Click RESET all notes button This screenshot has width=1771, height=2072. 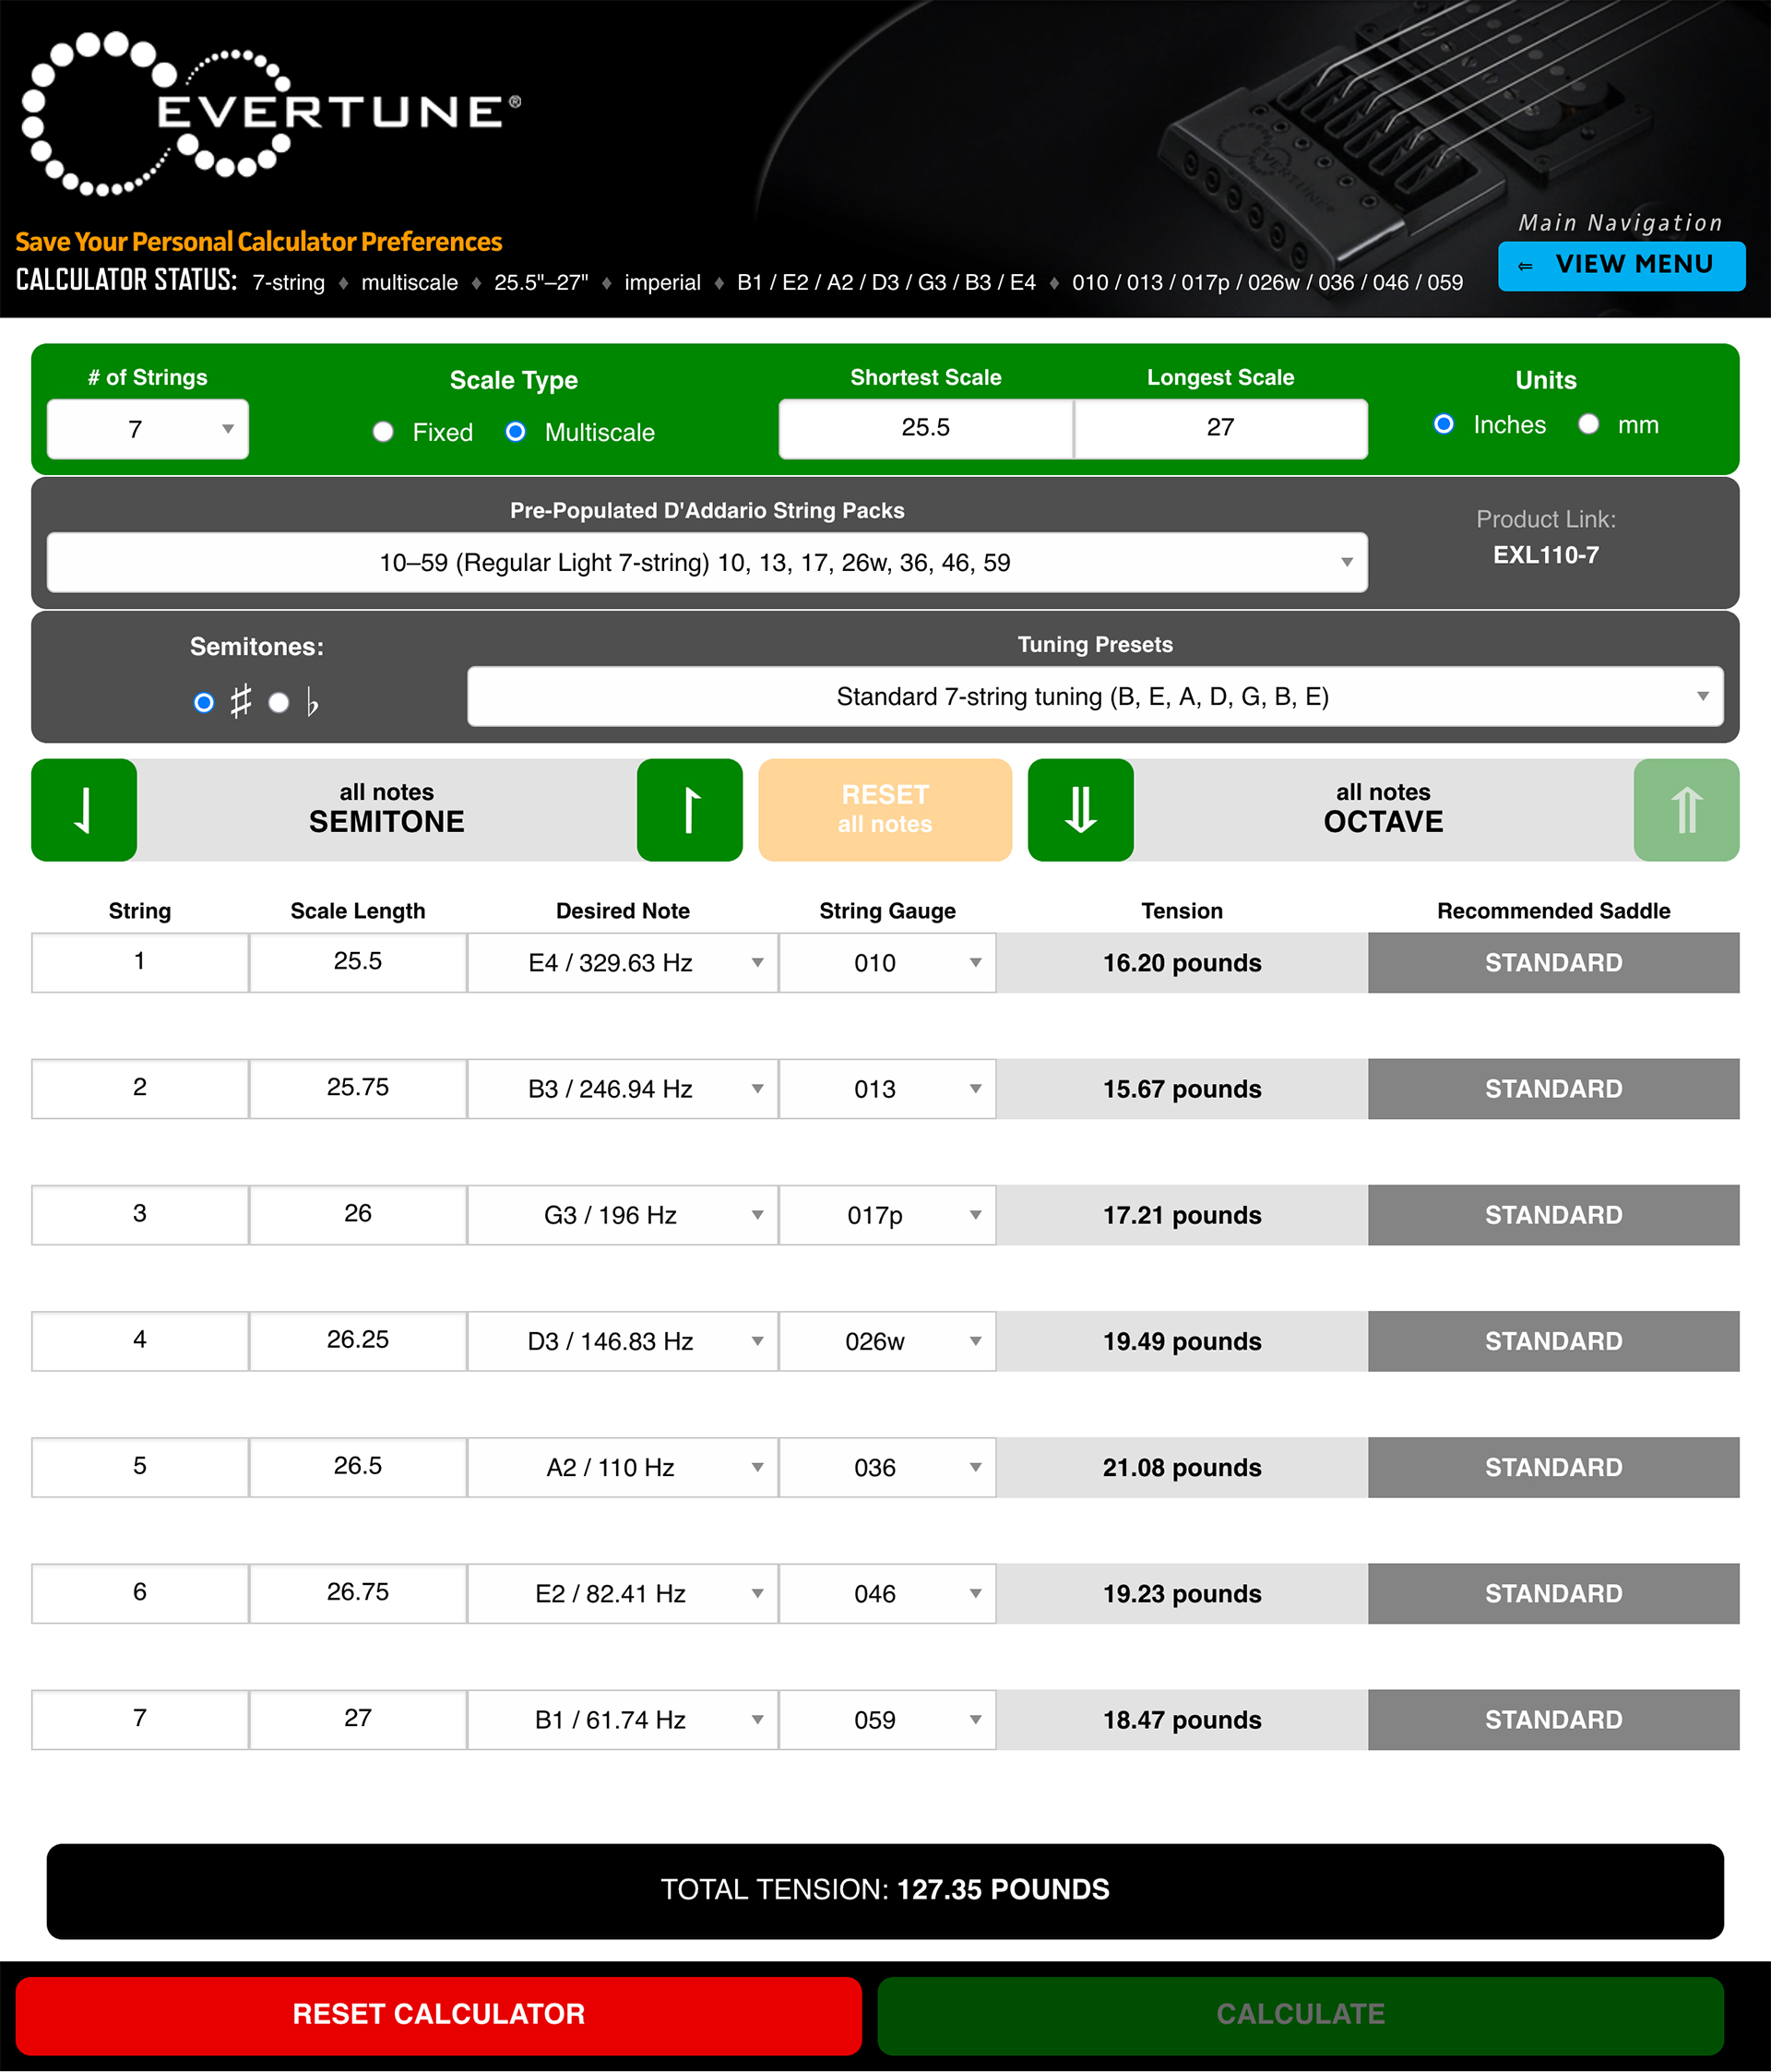pyautogui.click(x=885, y=810)
